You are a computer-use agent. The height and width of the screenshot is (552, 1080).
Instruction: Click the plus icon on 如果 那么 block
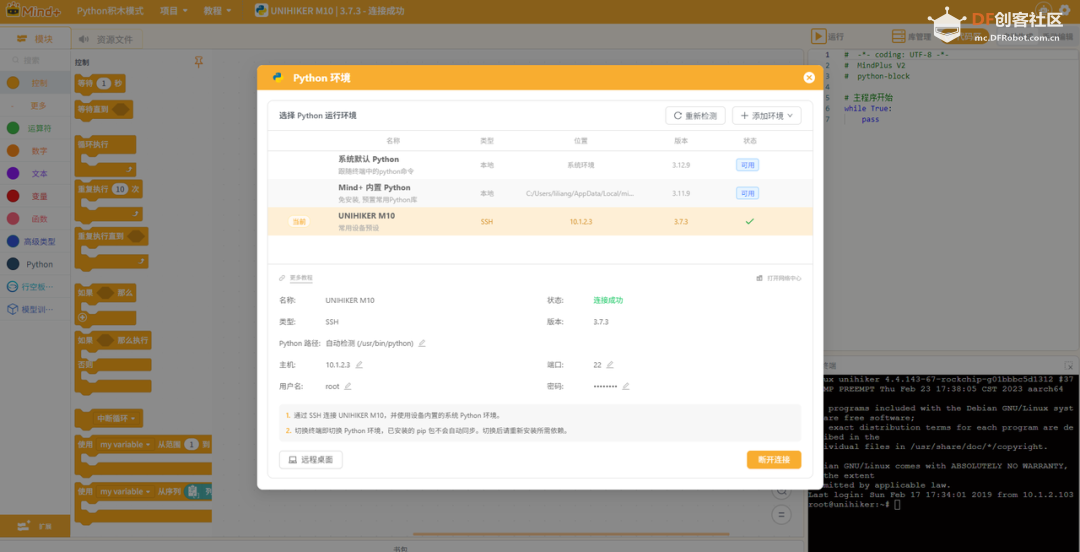83,318
